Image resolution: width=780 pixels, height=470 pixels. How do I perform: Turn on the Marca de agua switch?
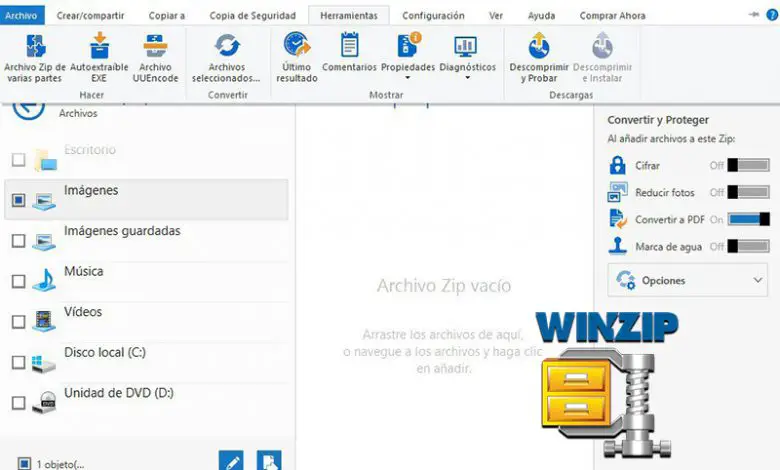(748, 246)
